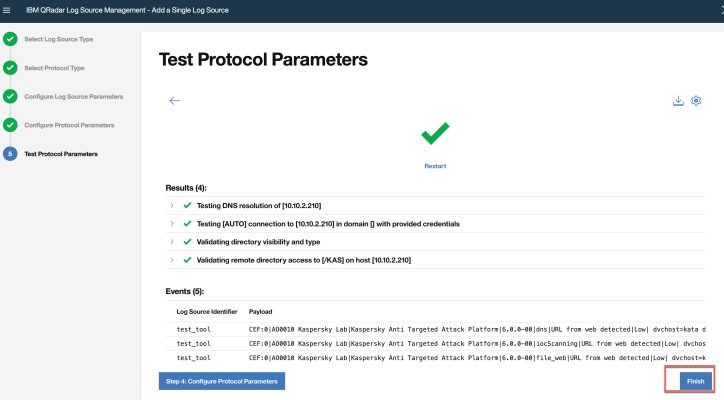This screenshot has height=400, width=724.
Task: Select Test Protocol Parameters step
Action: point(61,154)
